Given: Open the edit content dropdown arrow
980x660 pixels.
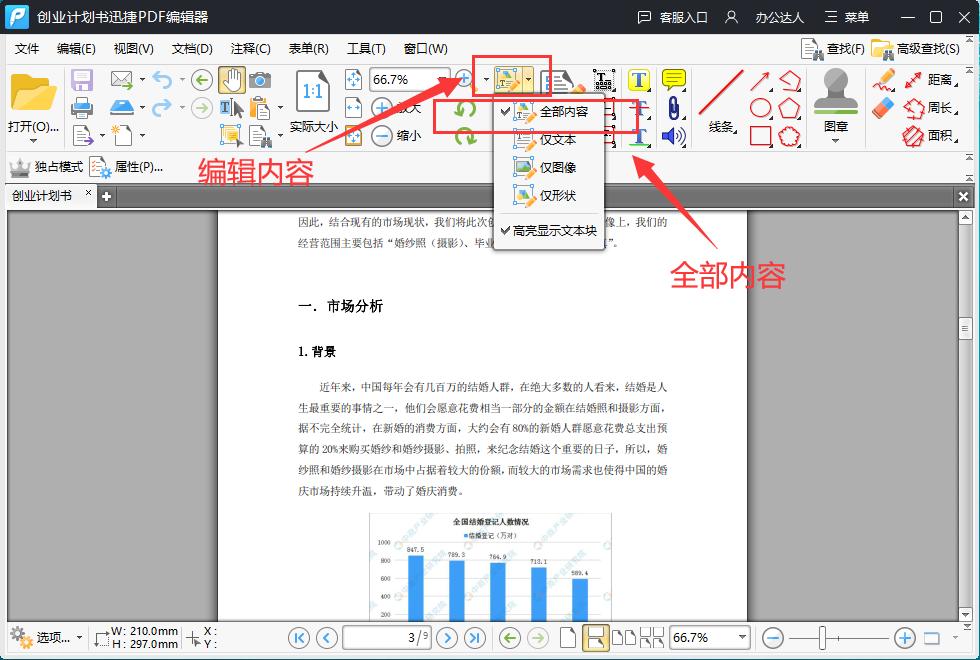Looking at the screenshot, I should [x=530, y=78].
